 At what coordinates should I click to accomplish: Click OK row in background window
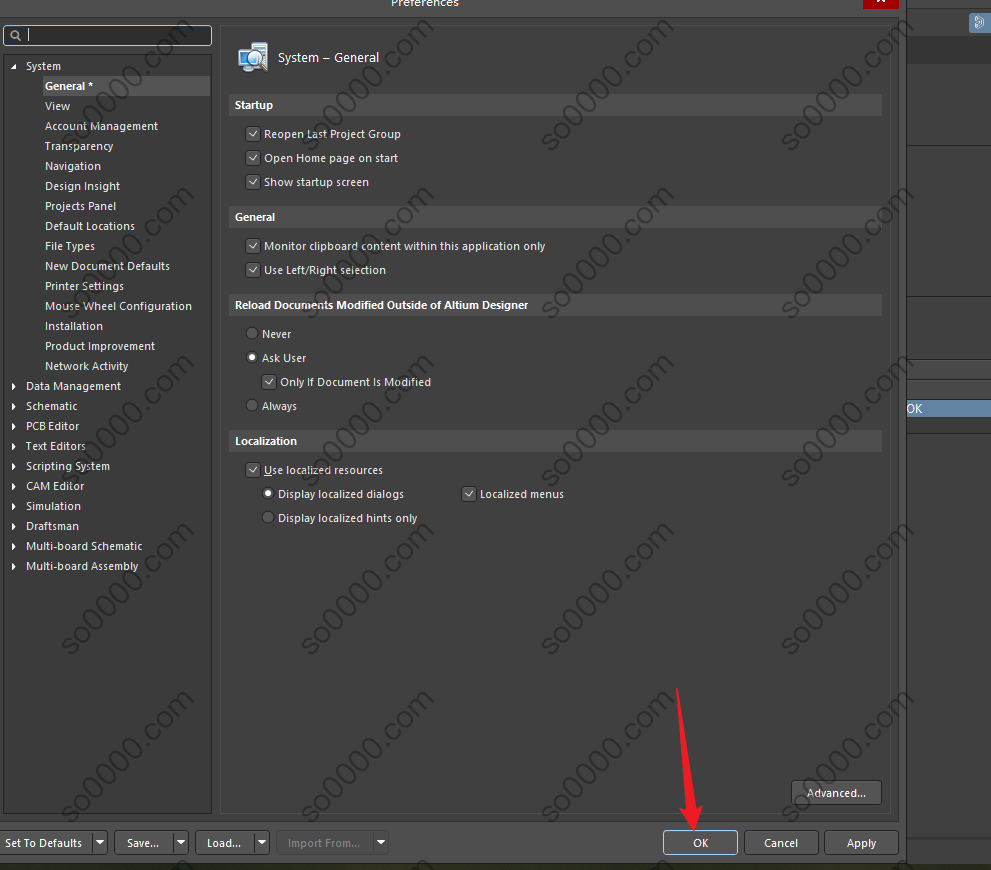(949, 409)
